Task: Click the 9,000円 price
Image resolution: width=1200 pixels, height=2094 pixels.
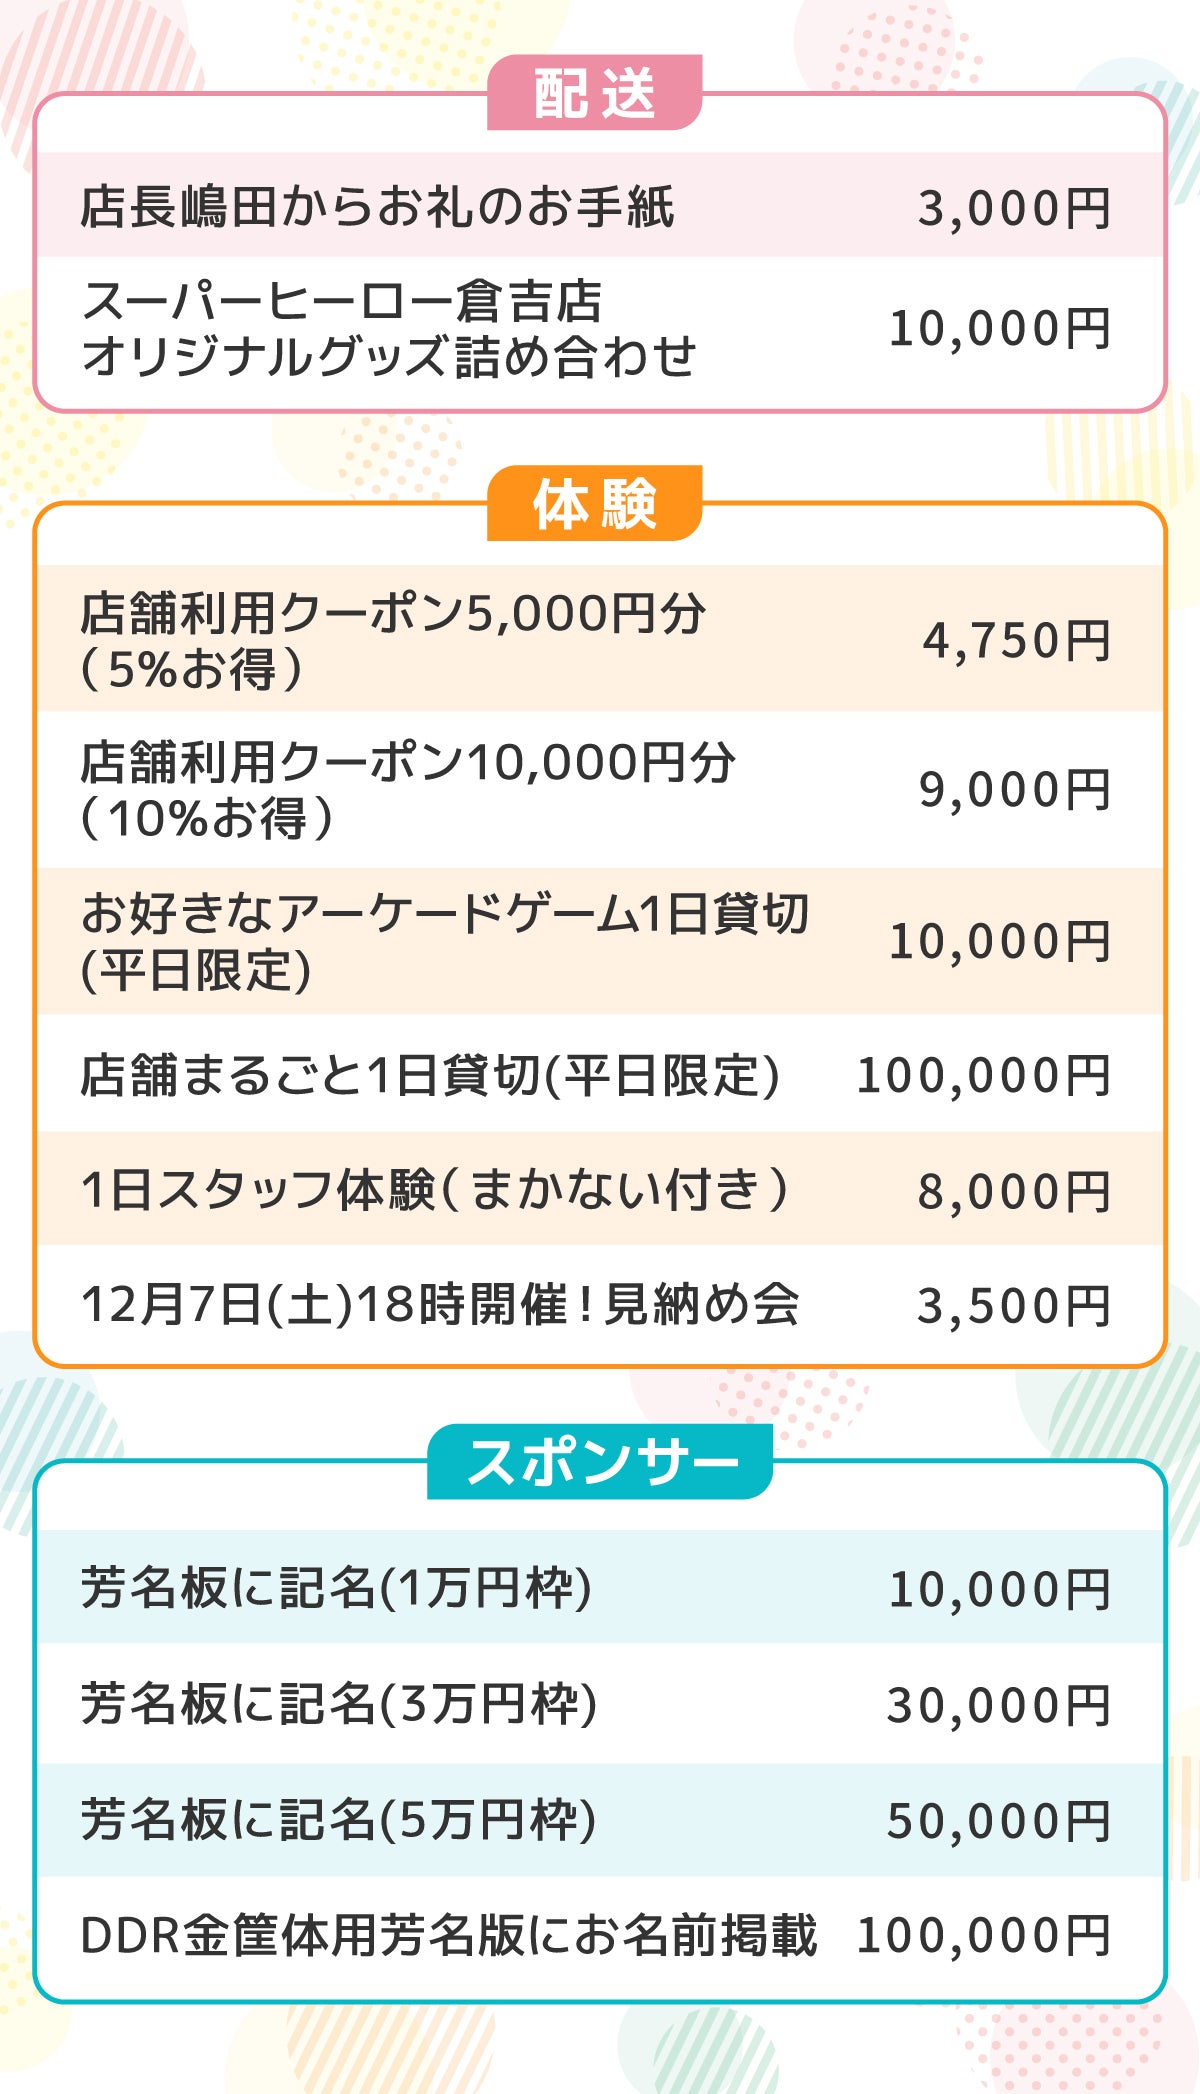Action: [x=1014, y=790]
